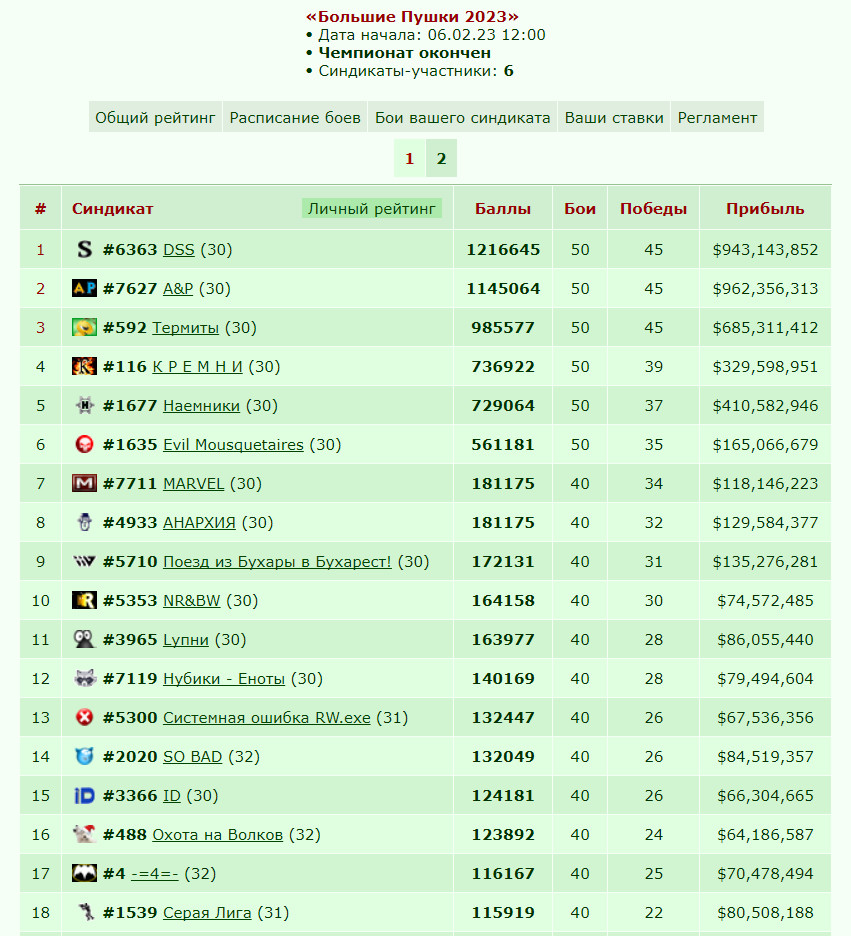Open the Поезд из Бухары в Бухарест! link

277,562
